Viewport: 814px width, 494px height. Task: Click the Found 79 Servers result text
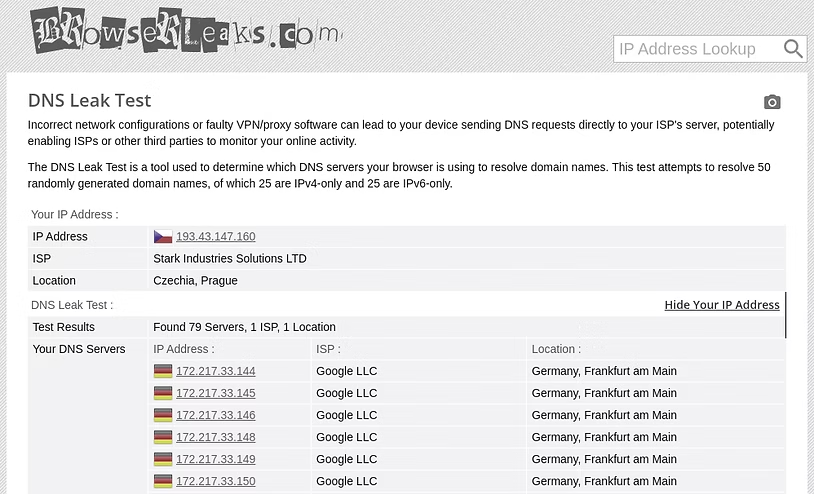[245, 327]
